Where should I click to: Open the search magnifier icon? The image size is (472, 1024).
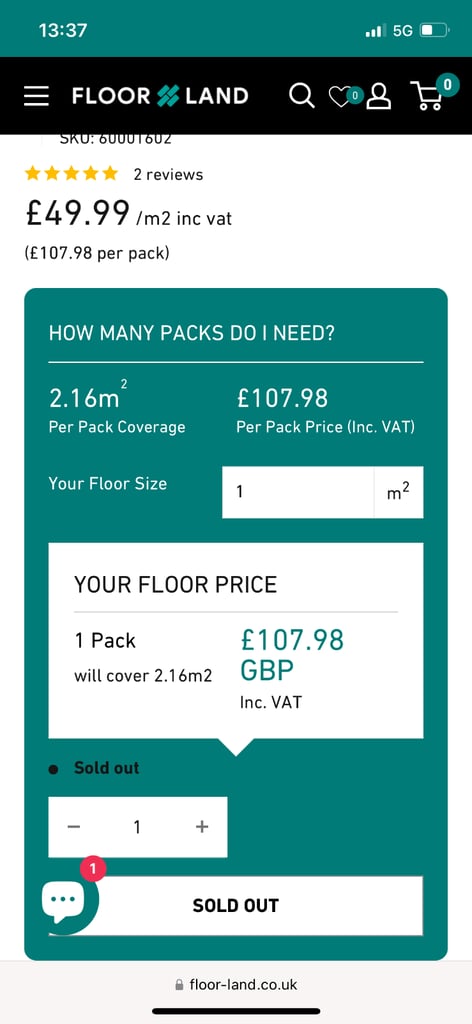pos(302,95)
